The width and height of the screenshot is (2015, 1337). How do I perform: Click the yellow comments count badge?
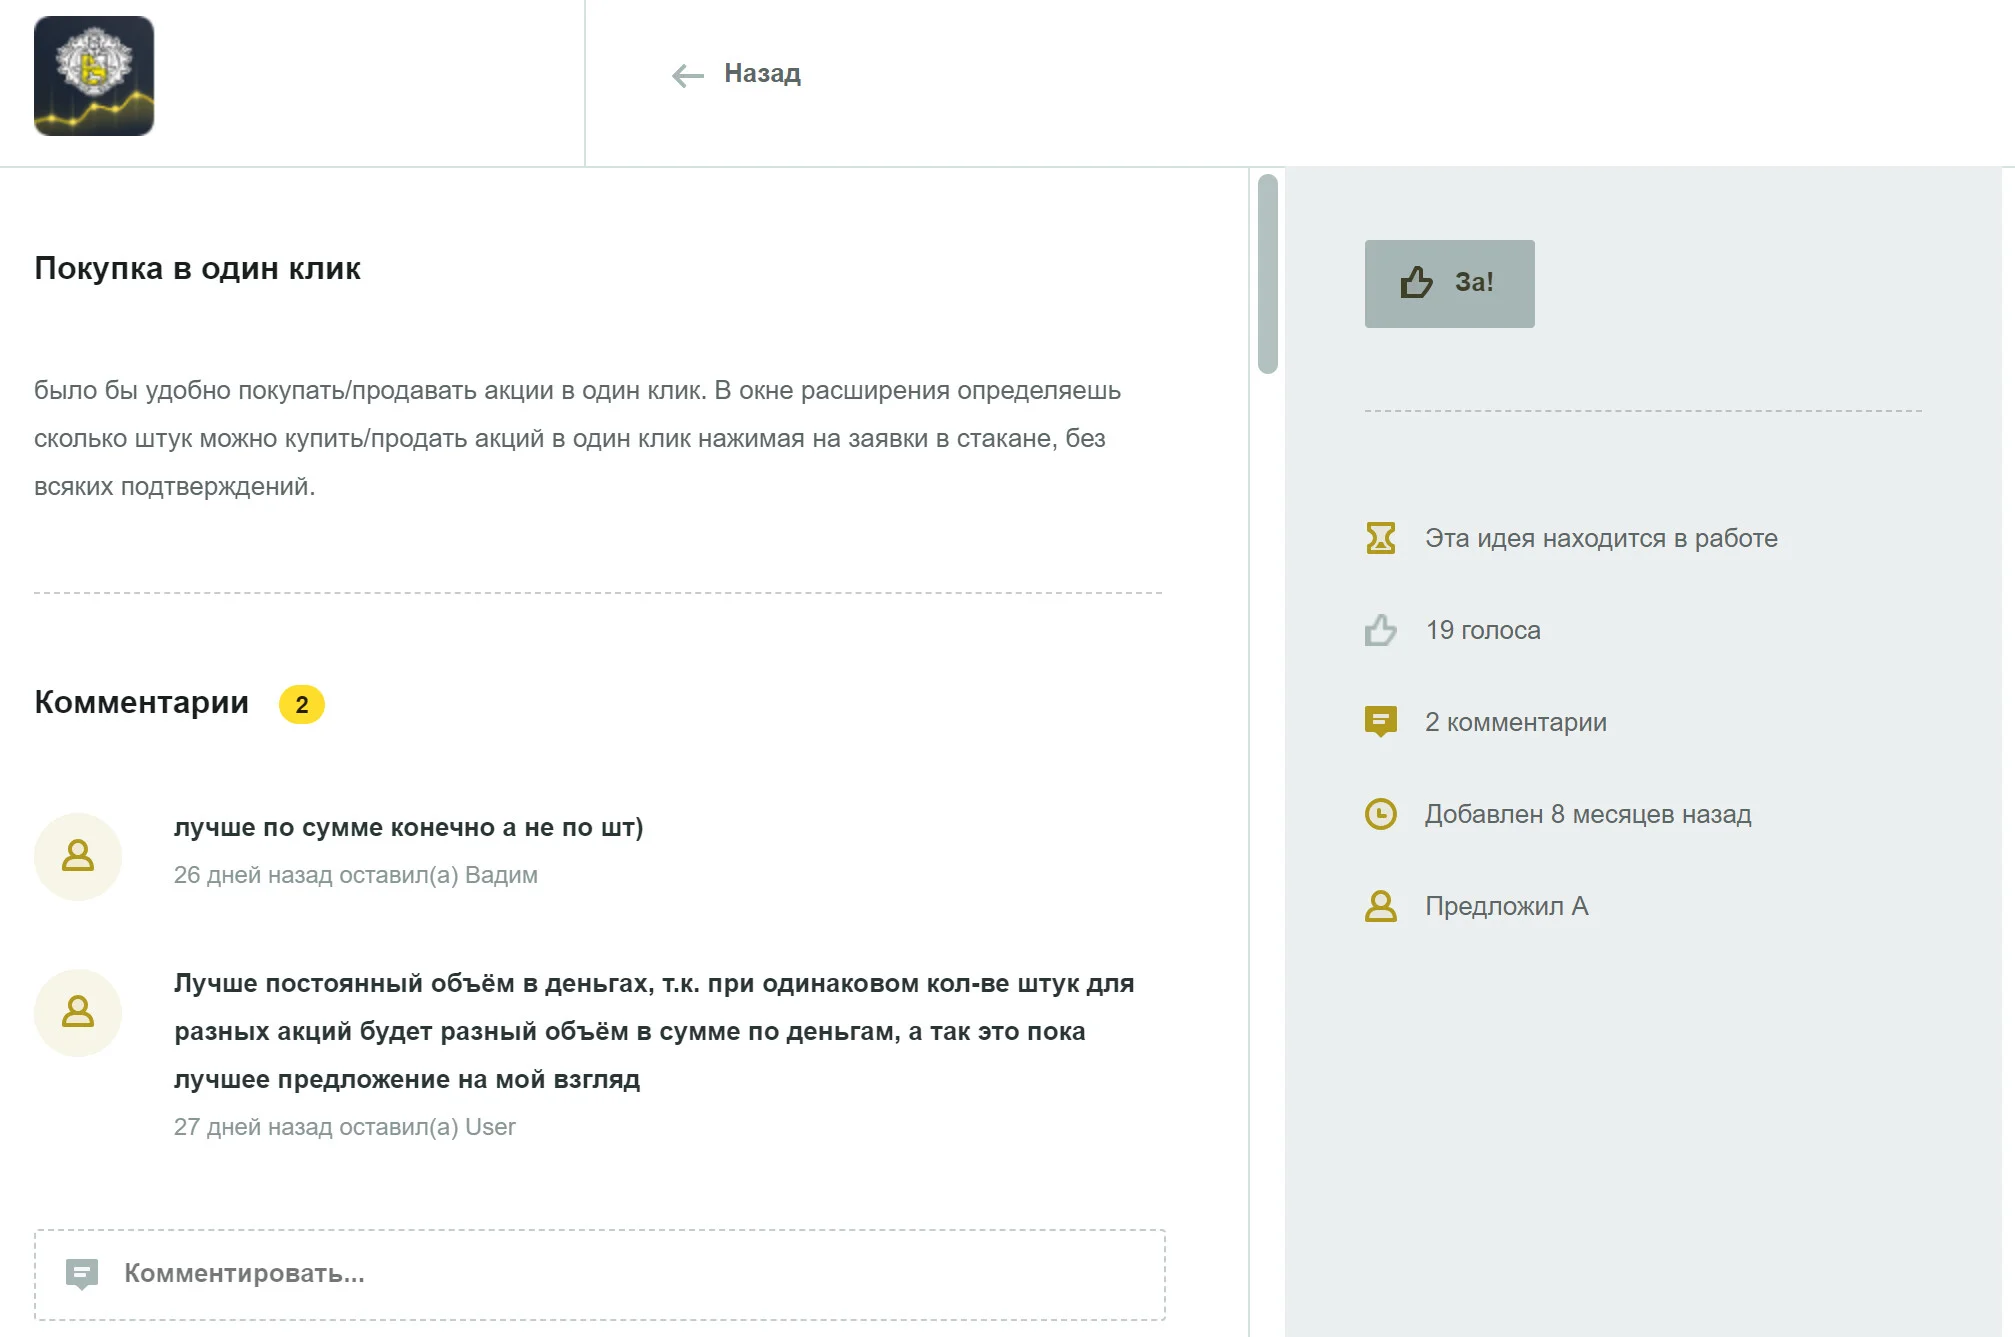[x=302, y=704]
